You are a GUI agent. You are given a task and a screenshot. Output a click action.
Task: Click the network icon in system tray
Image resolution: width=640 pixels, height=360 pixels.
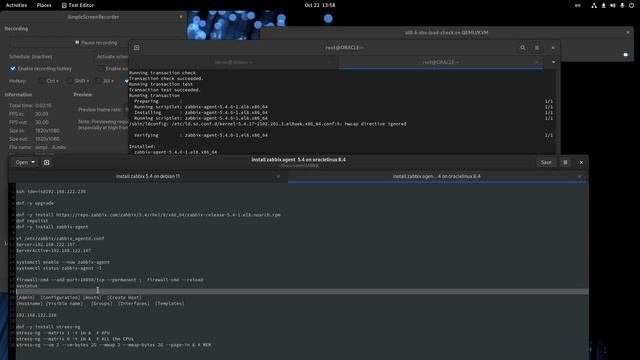pyautogui.click(x=594, y=5)
